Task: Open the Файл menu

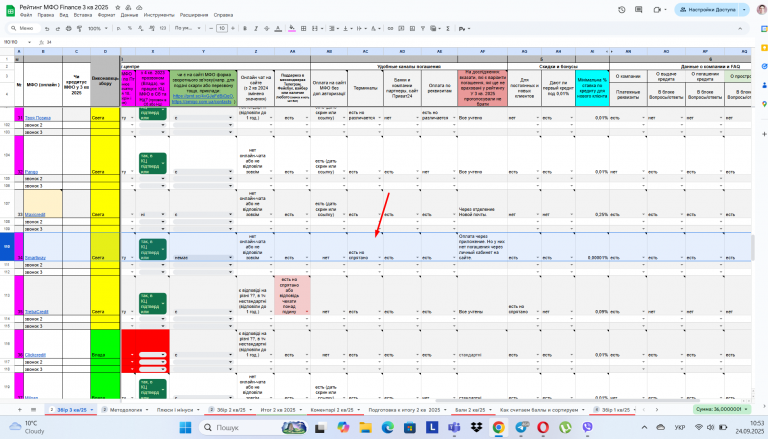Action: [x=25, y=15]
